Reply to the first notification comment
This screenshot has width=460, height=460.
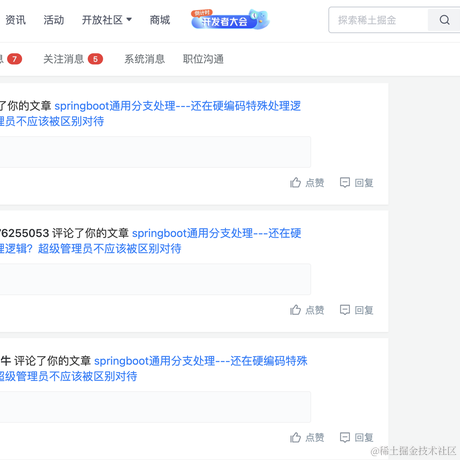356,183
